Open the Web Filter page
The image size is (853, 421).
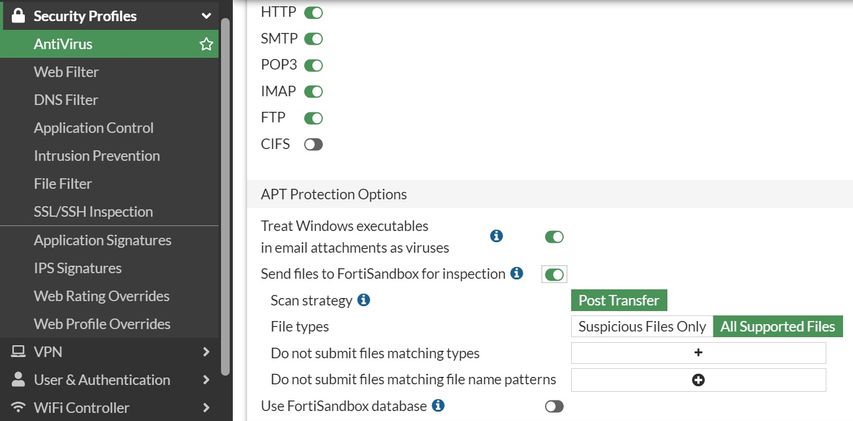(x=66, y=72)
